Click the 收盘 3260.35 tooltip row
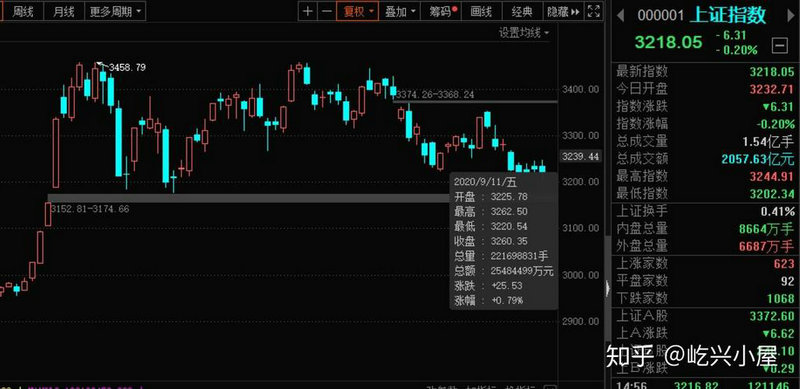800x389 pixels. pyautogui.click(x=491, y=241)
